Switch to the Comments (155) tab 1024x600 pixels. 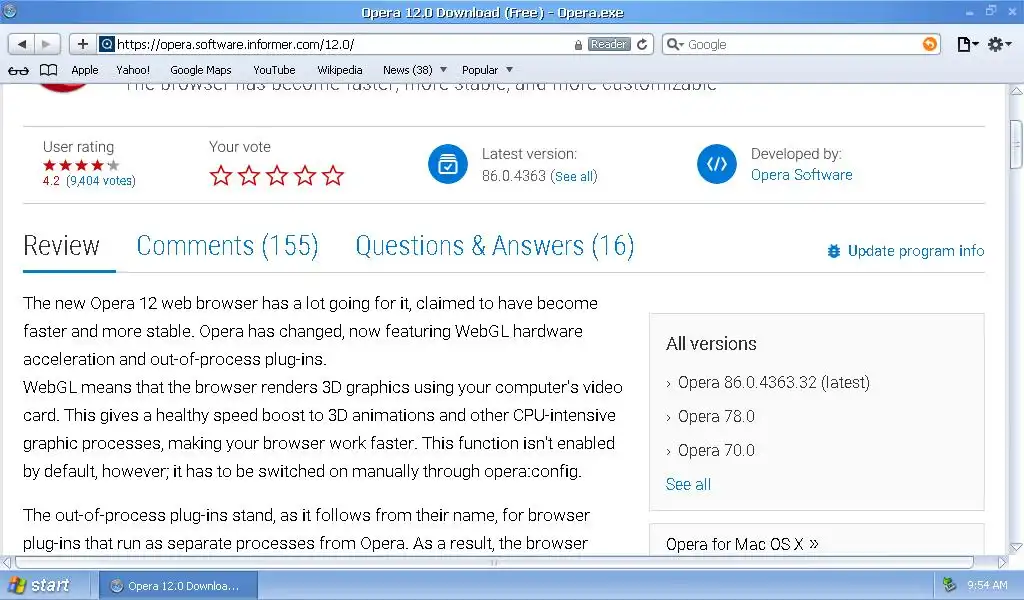(227, 246)
